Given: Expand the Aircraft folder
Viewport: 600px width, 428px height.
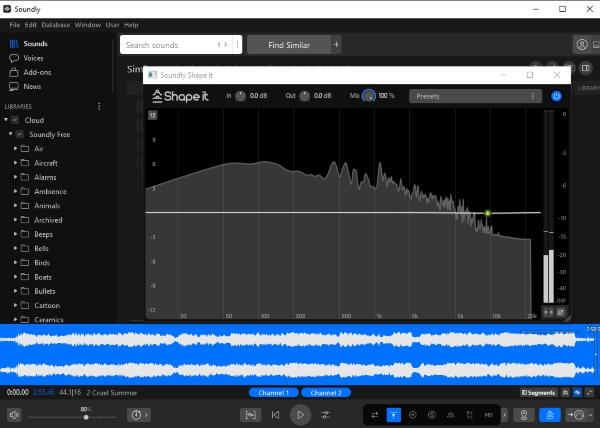Looking at the screenshot, I should coord(15,163).
